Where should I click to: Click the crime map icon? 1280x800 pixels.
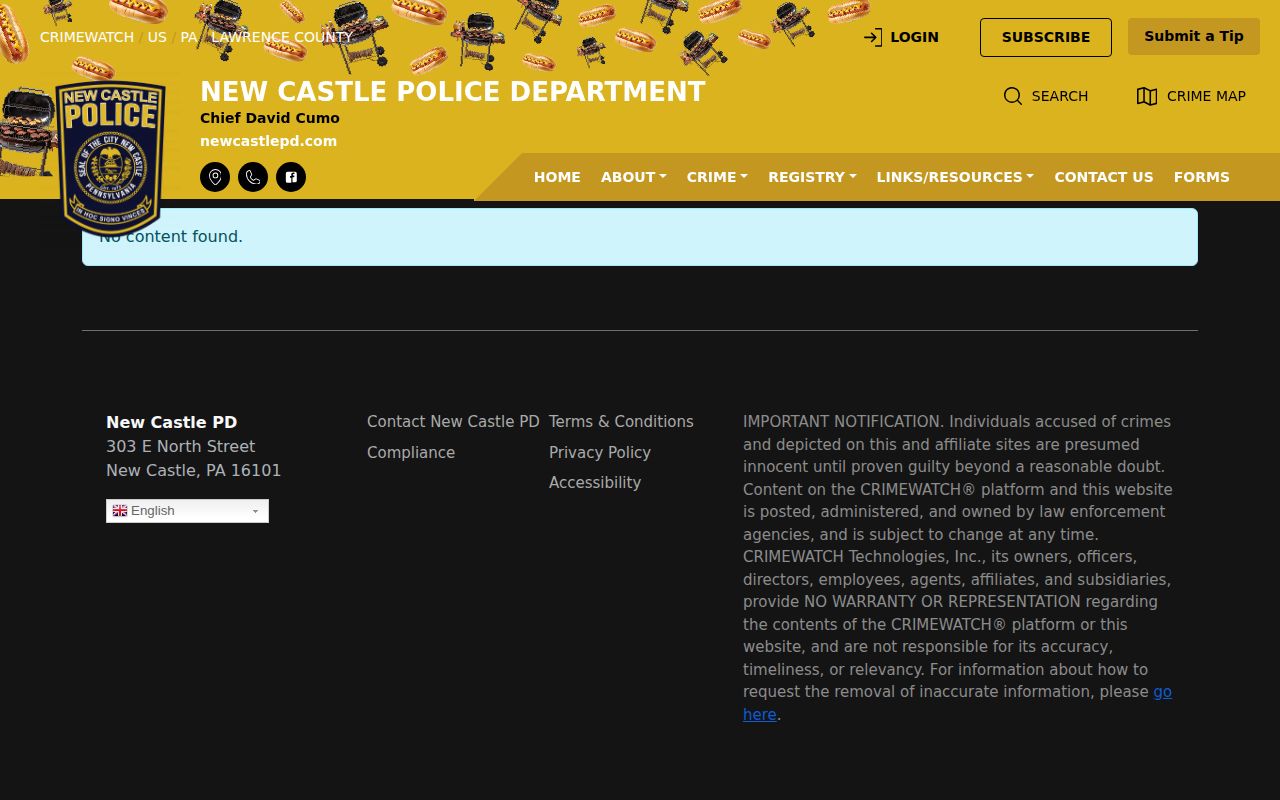1147,96
